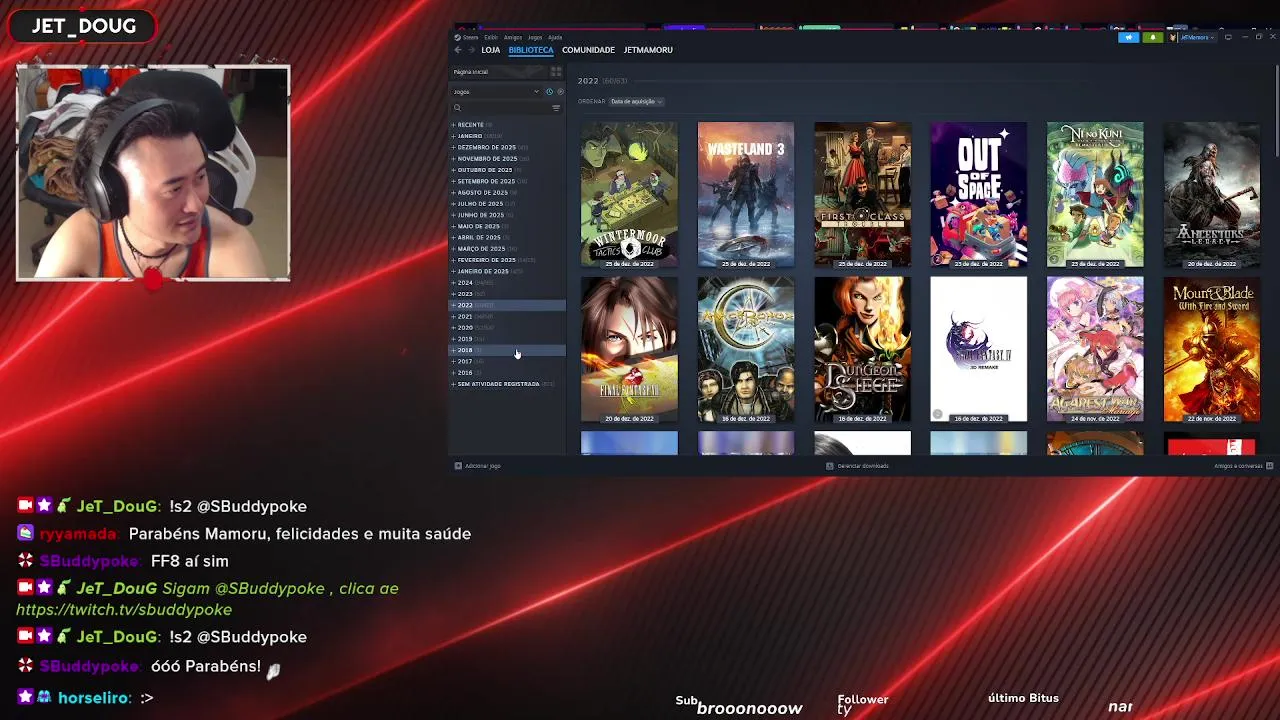Open the Ancestors Legacy game cover
The height and width of the screenshot is (720, 1280).
click(x=1212, y=195)
